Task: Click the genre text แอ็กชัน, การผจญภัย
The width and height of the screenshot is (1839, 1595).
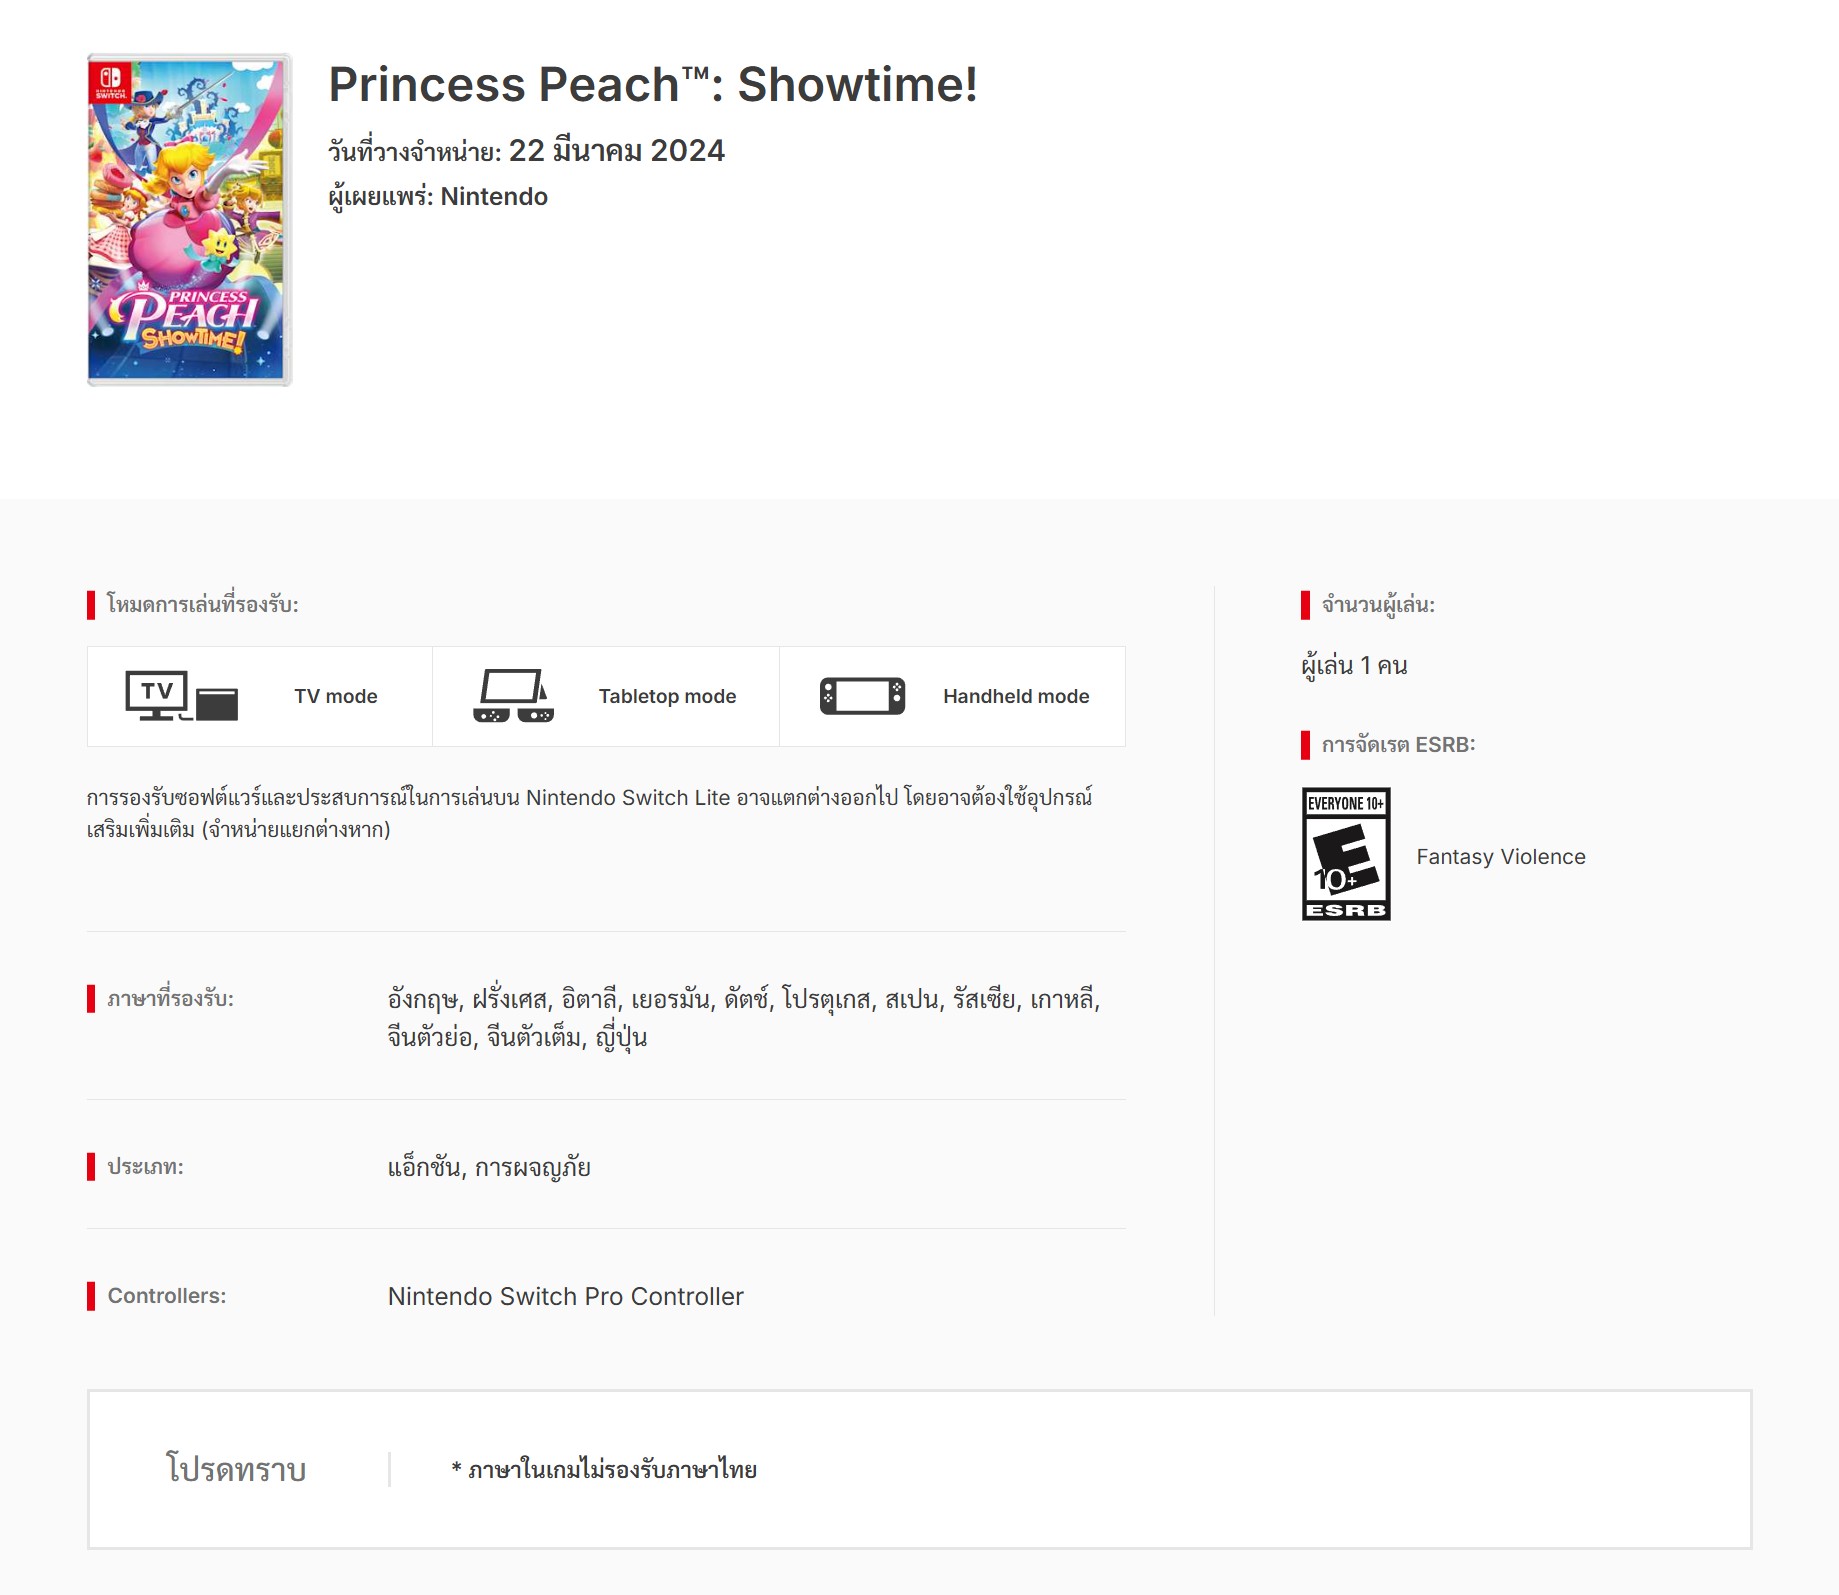Action: point(489,1168)
